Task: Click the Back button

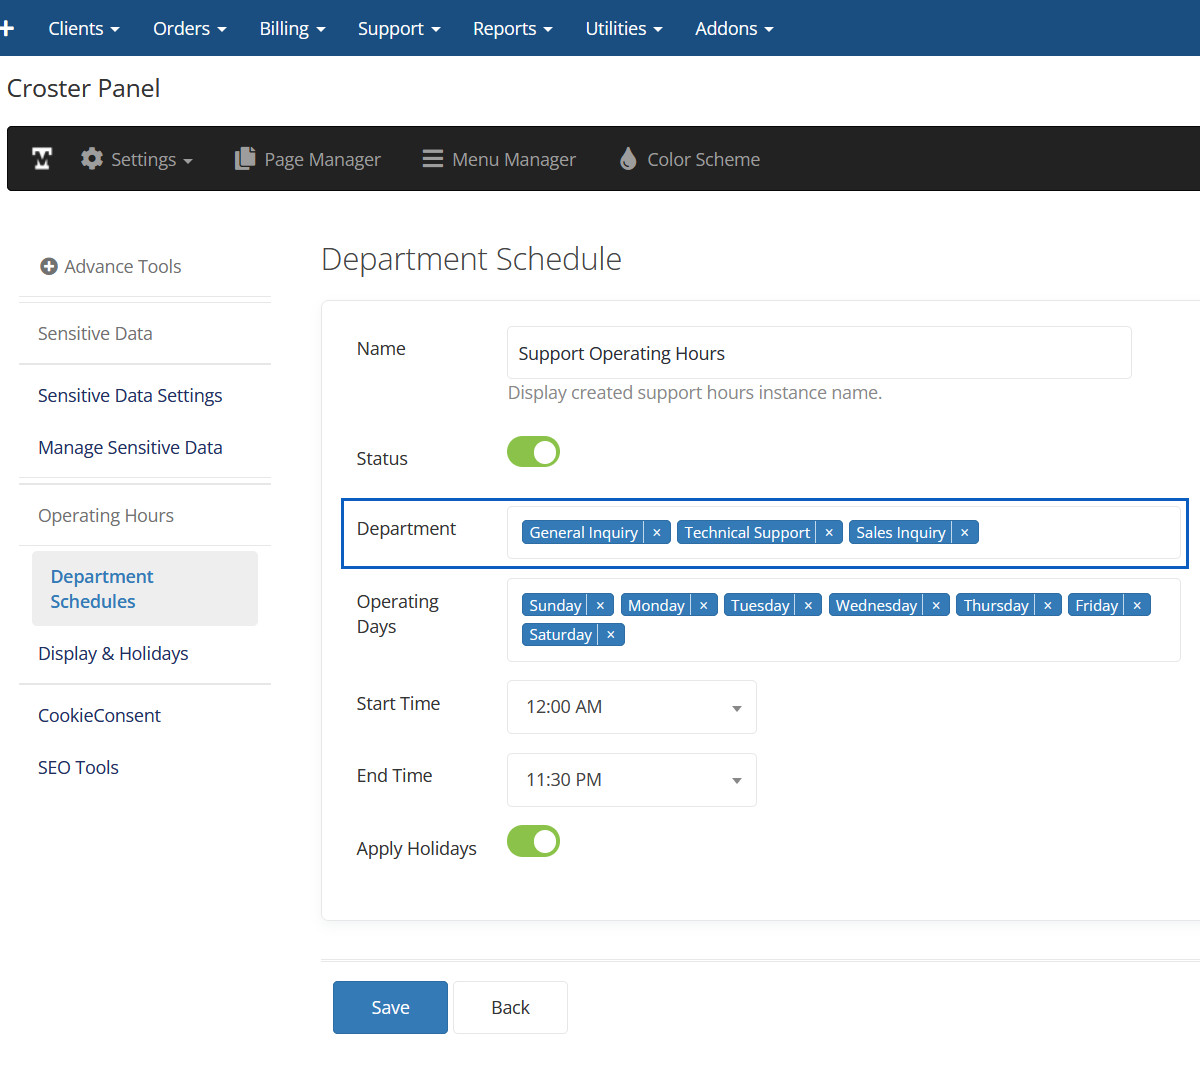Action: tap(510, 1007)
